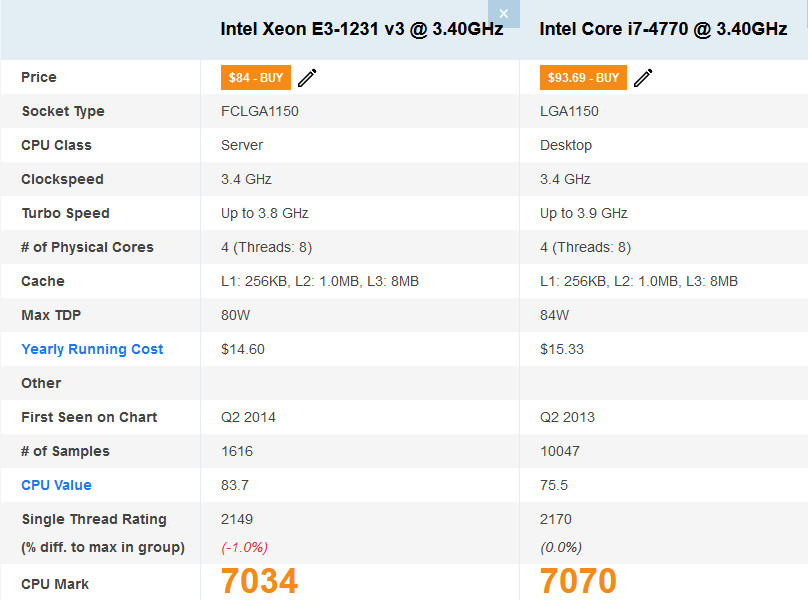The width and height of the screenshot is (808, 600).
Task: Select the Xeon column's 3.4 GHz clockspeed
Action: coord(246,179)
